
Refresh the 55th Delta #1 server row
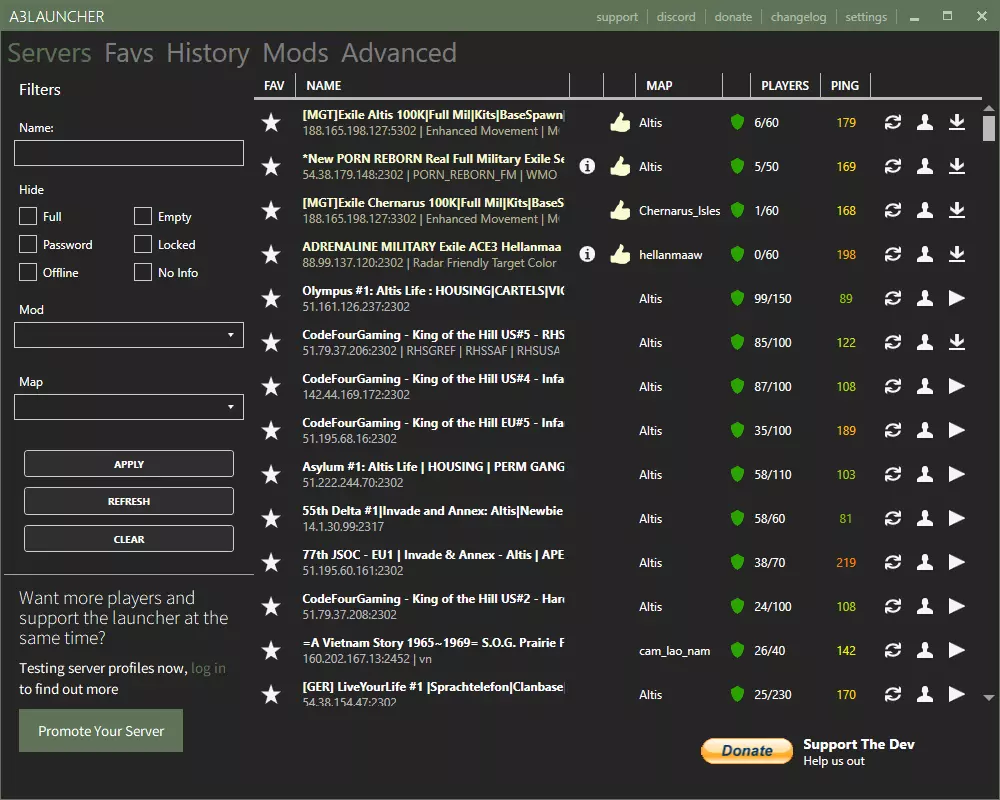[x=893, y=518]
